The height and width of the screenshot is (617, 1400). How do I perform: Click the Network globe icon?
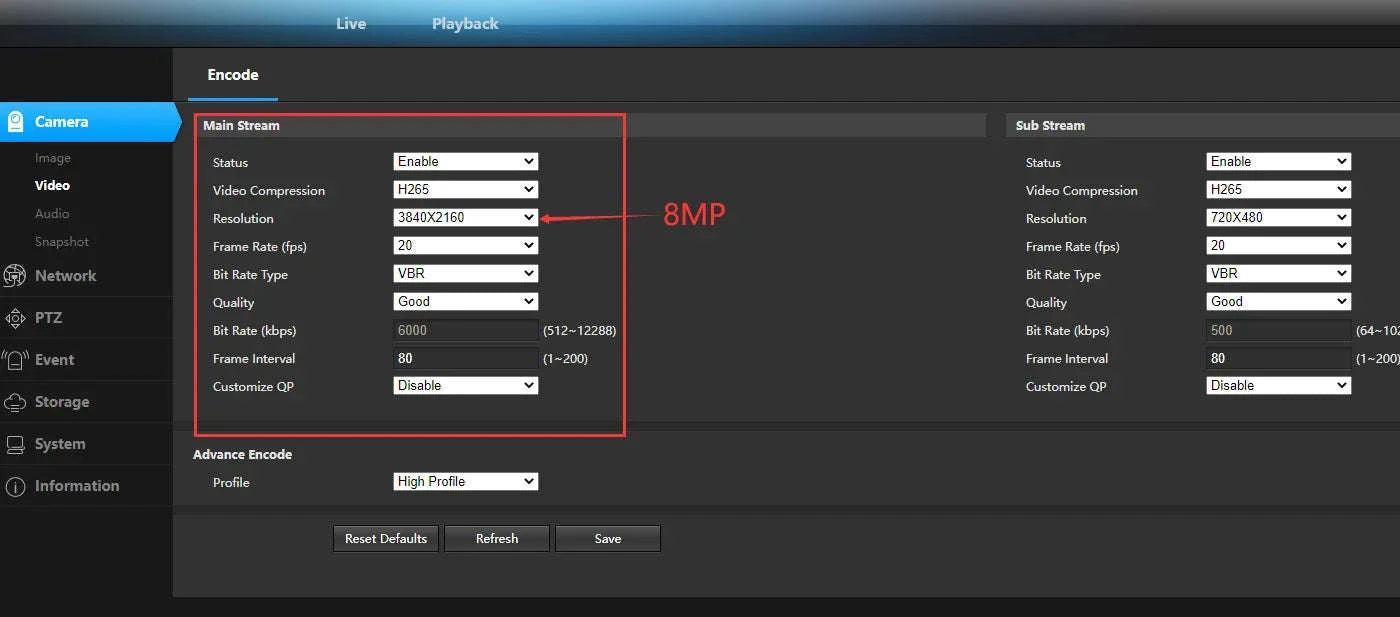(15, 276)
